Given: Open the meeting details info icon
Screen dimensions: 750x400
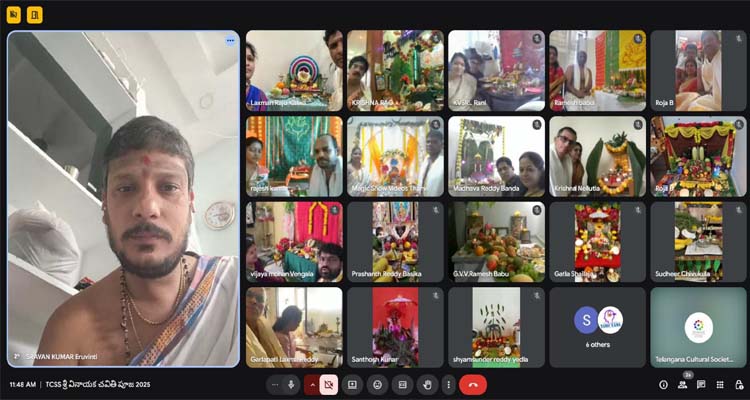Looking at the screenshot, I should pos(663,384).
